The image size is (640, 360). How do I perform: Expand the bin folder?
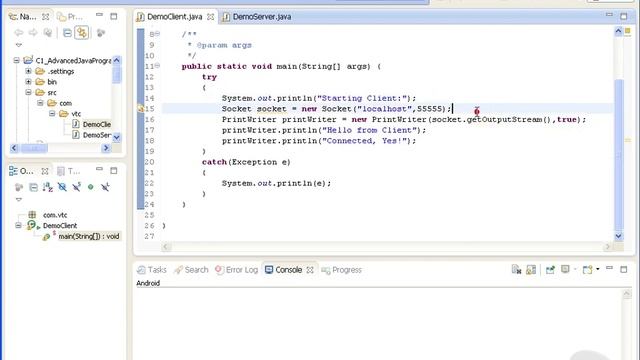click(x=28, y=82)
